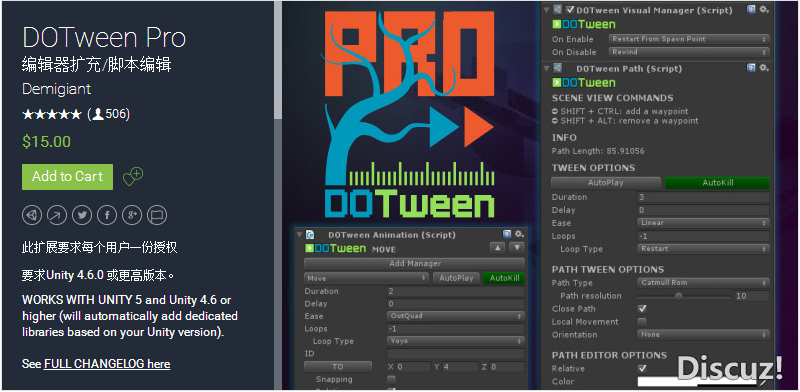Viewport: 800px width, 392px height.
Task: Open gear menu of DOTween Visual Manager
Action: coord(764,9)
